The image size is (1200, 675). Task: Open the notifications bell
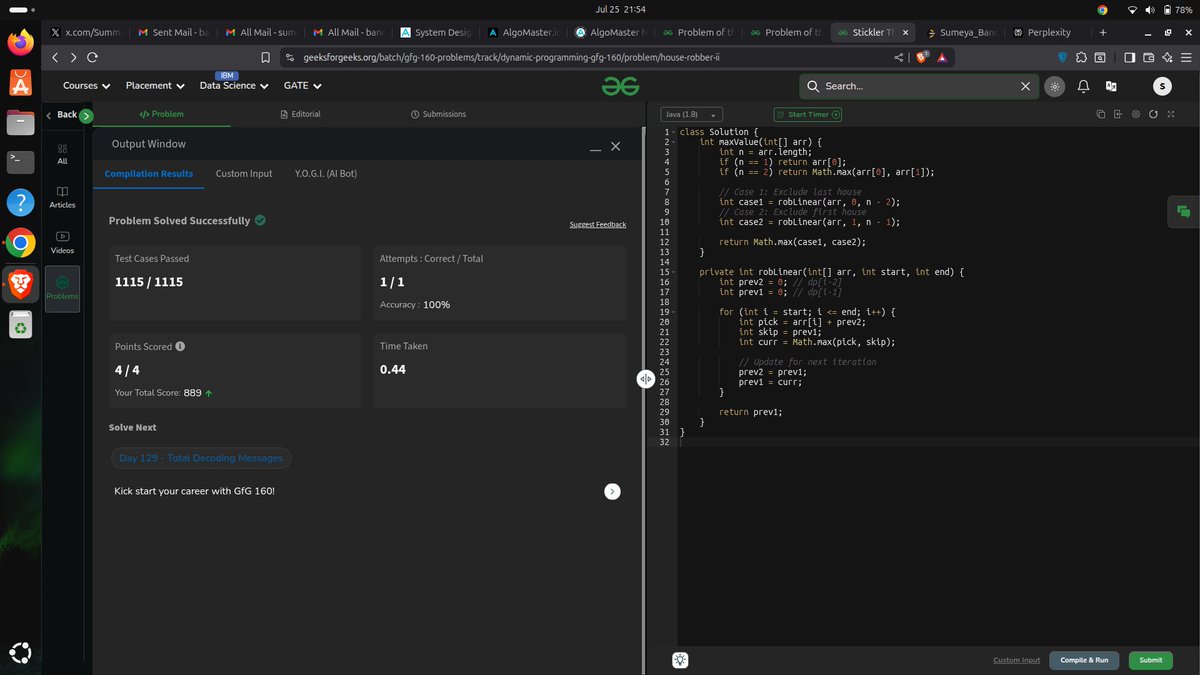pos(1083,87)
